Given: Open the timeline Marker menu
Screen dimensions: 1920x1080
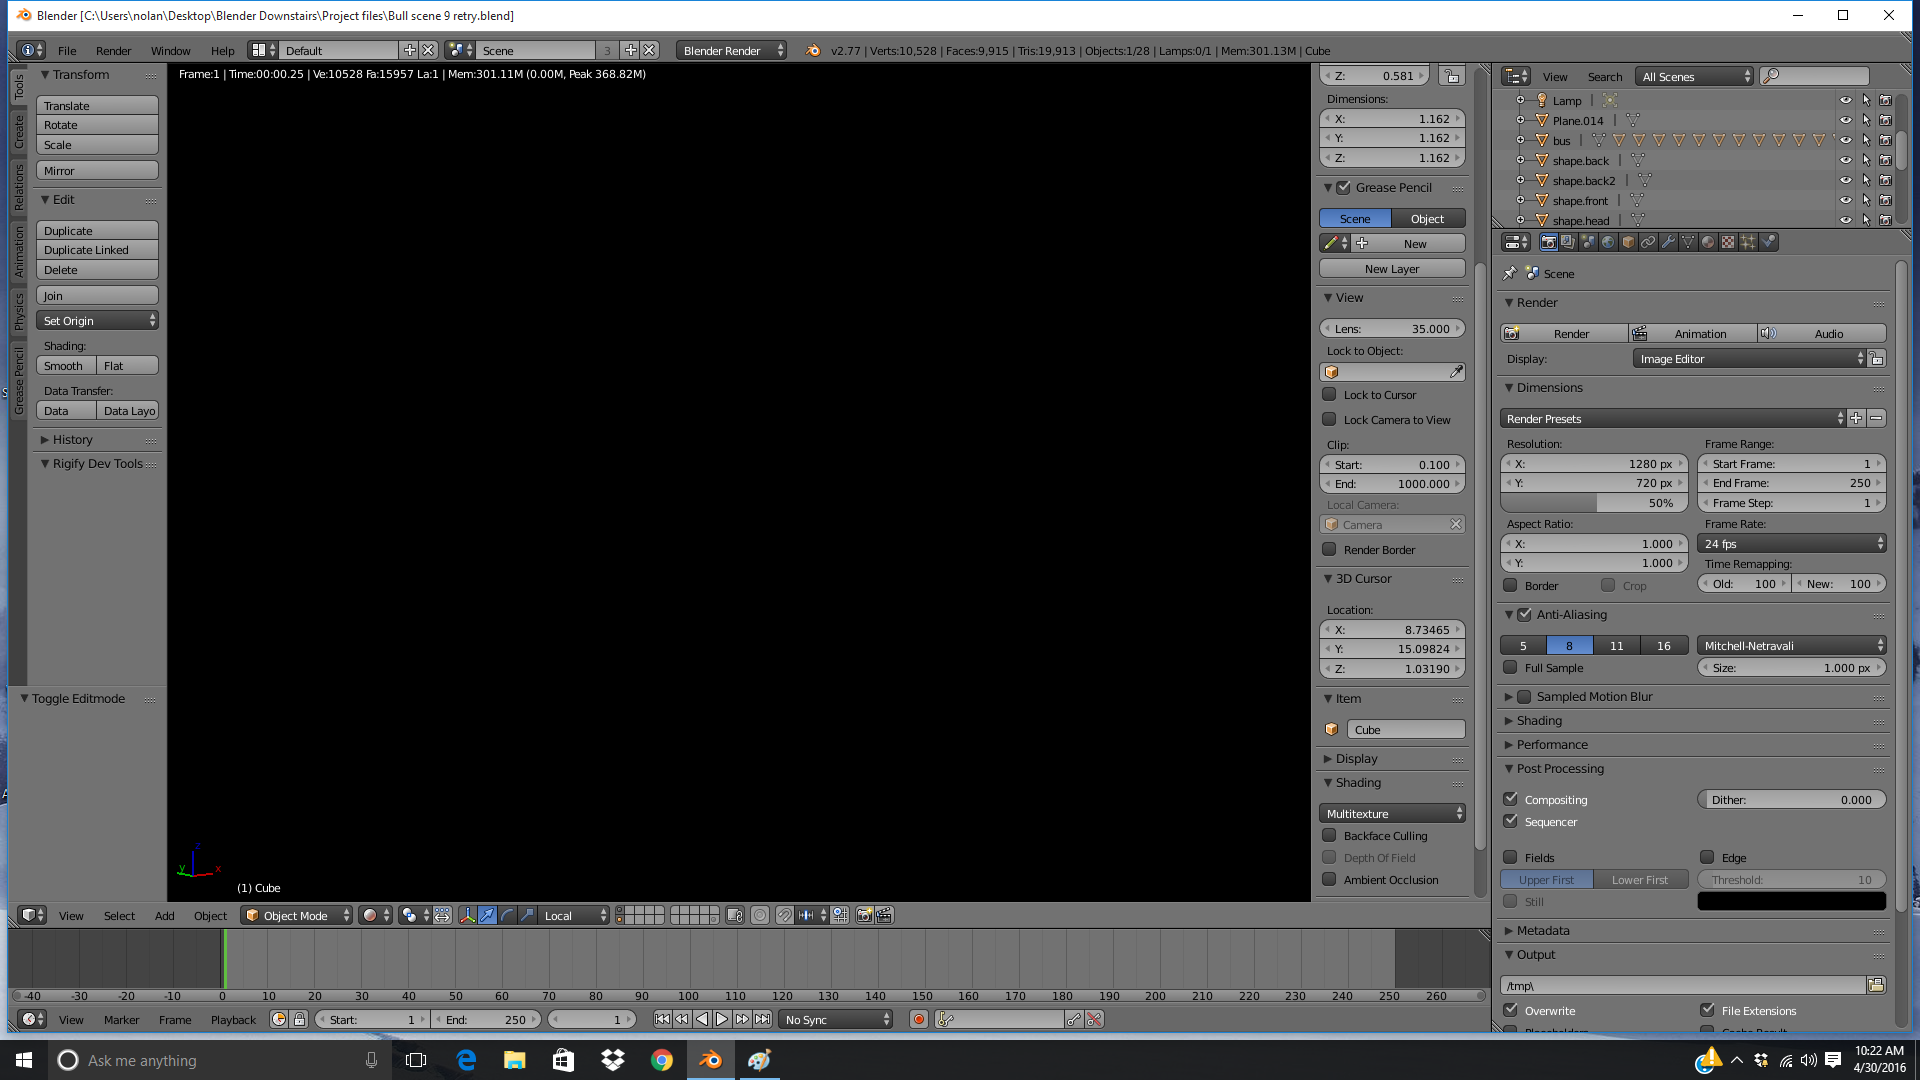Looking at the screenshot, I should (x=121, y=1019).
